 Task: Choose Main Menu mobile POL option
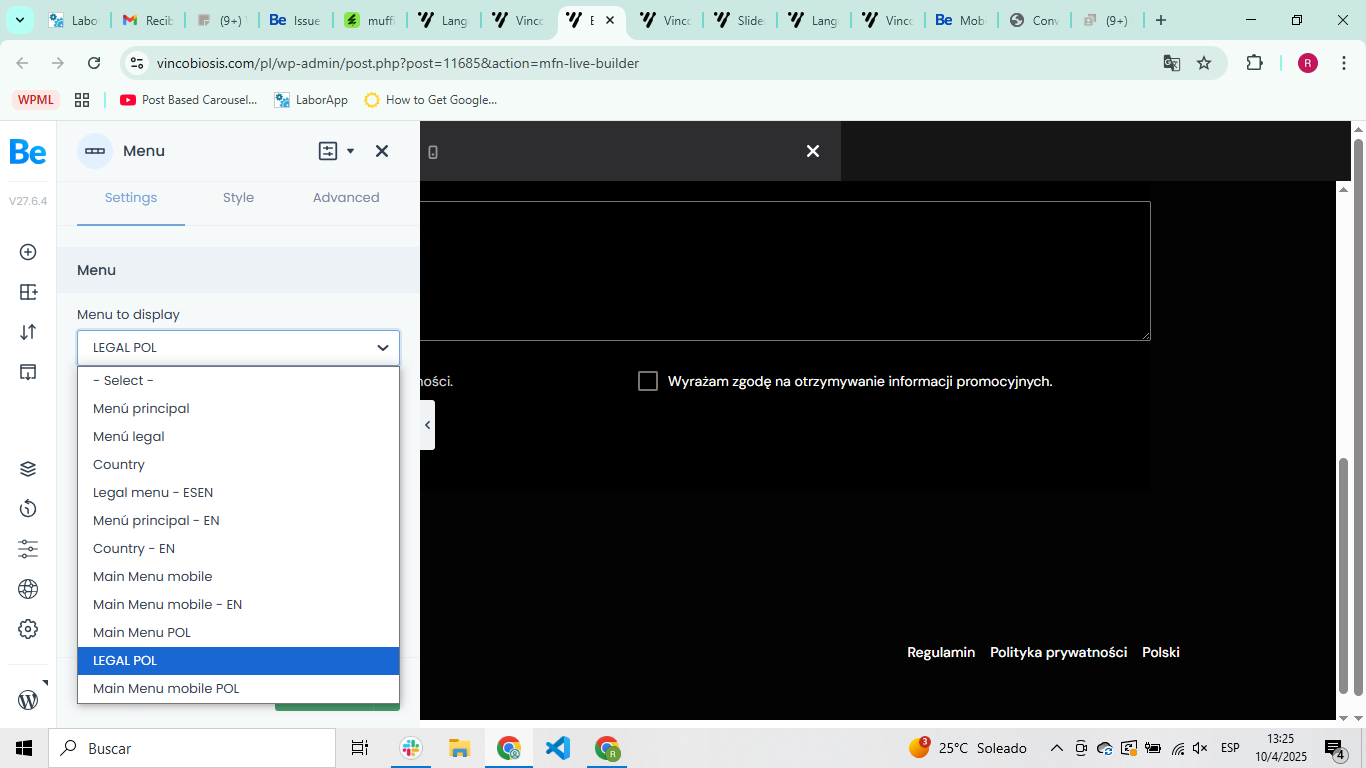(166, 688)
